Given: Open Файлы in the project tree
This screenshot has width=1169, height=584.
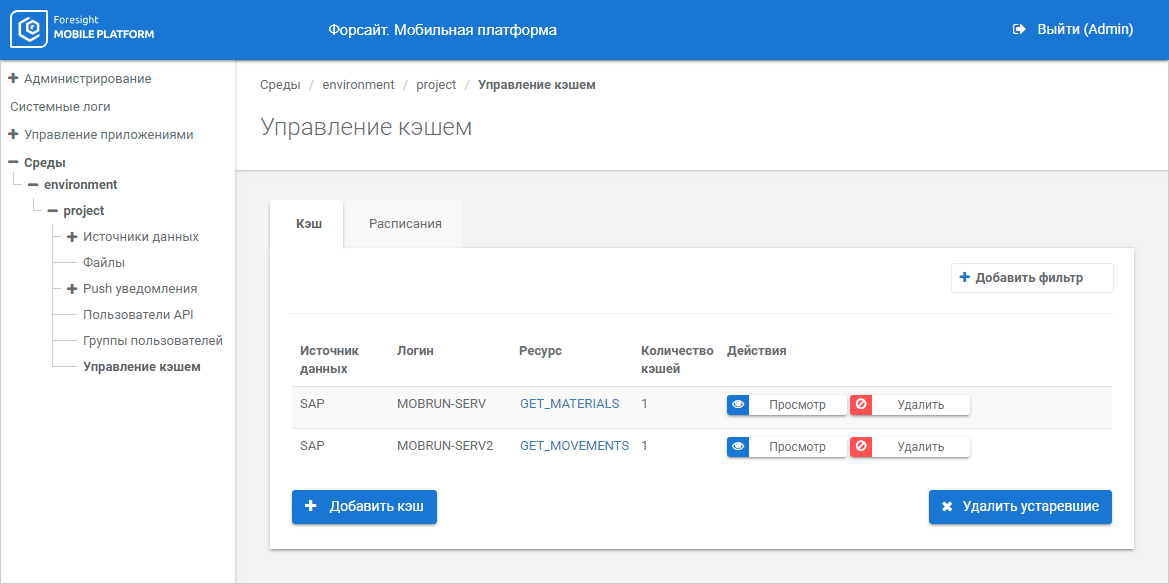Looking at the screenshot, I should tap(104, 263).
